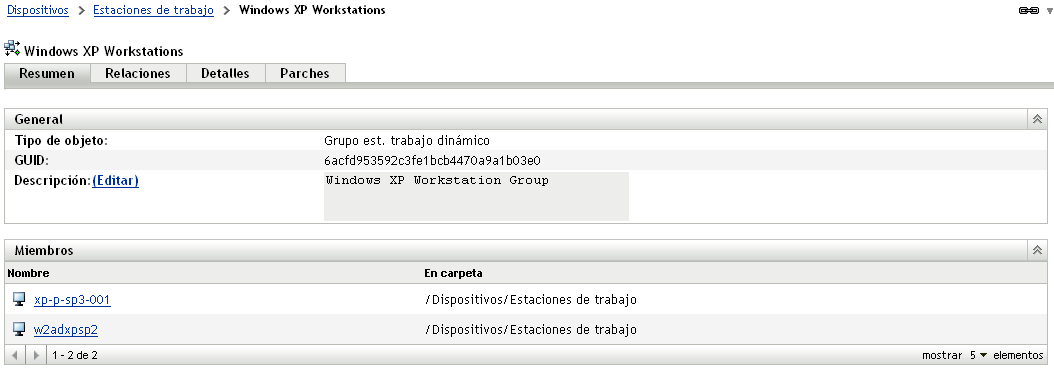The width and height of the screenshot is (1054, 369).
Task: Click the 1 - 2 de 2 pager text
Action: click(75, 355)
